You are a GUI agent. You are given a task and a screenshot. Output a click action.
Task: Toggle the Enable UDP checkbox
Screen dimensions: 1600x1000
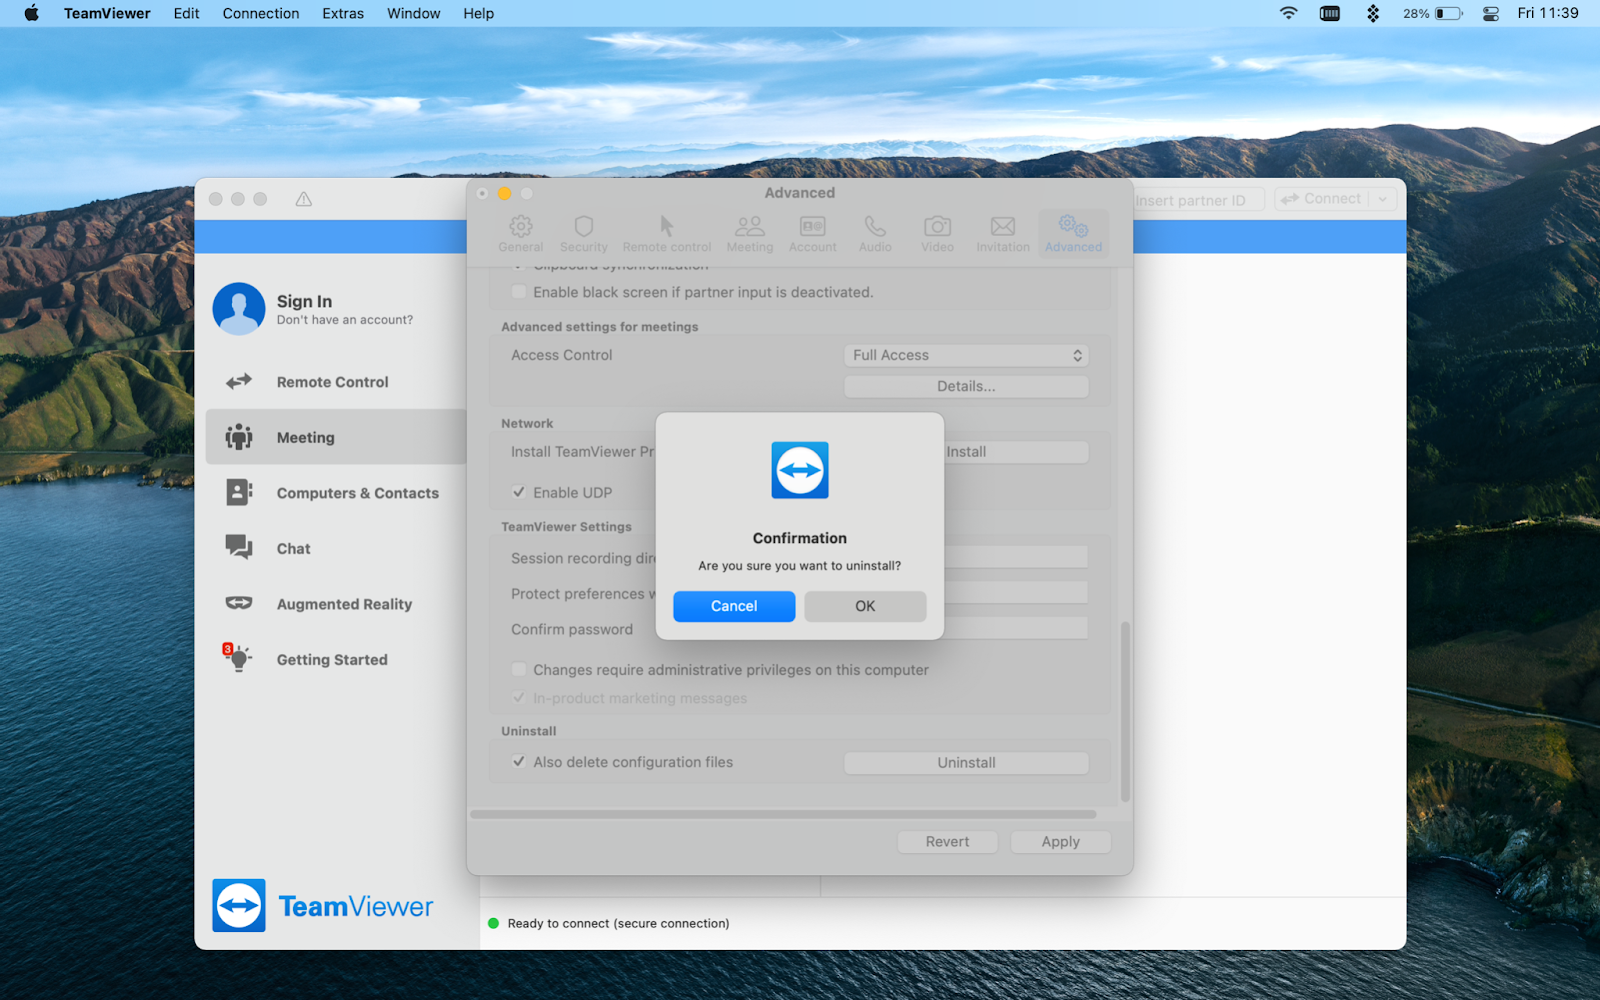519,492
